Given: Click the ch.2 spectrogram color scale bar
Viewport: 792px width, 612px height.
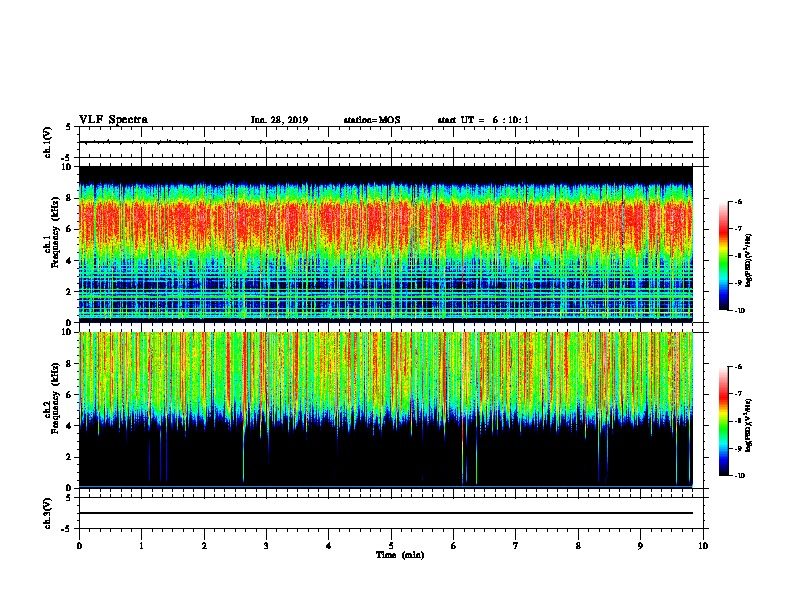Looking at the screenshot, I should pos(723,421).
